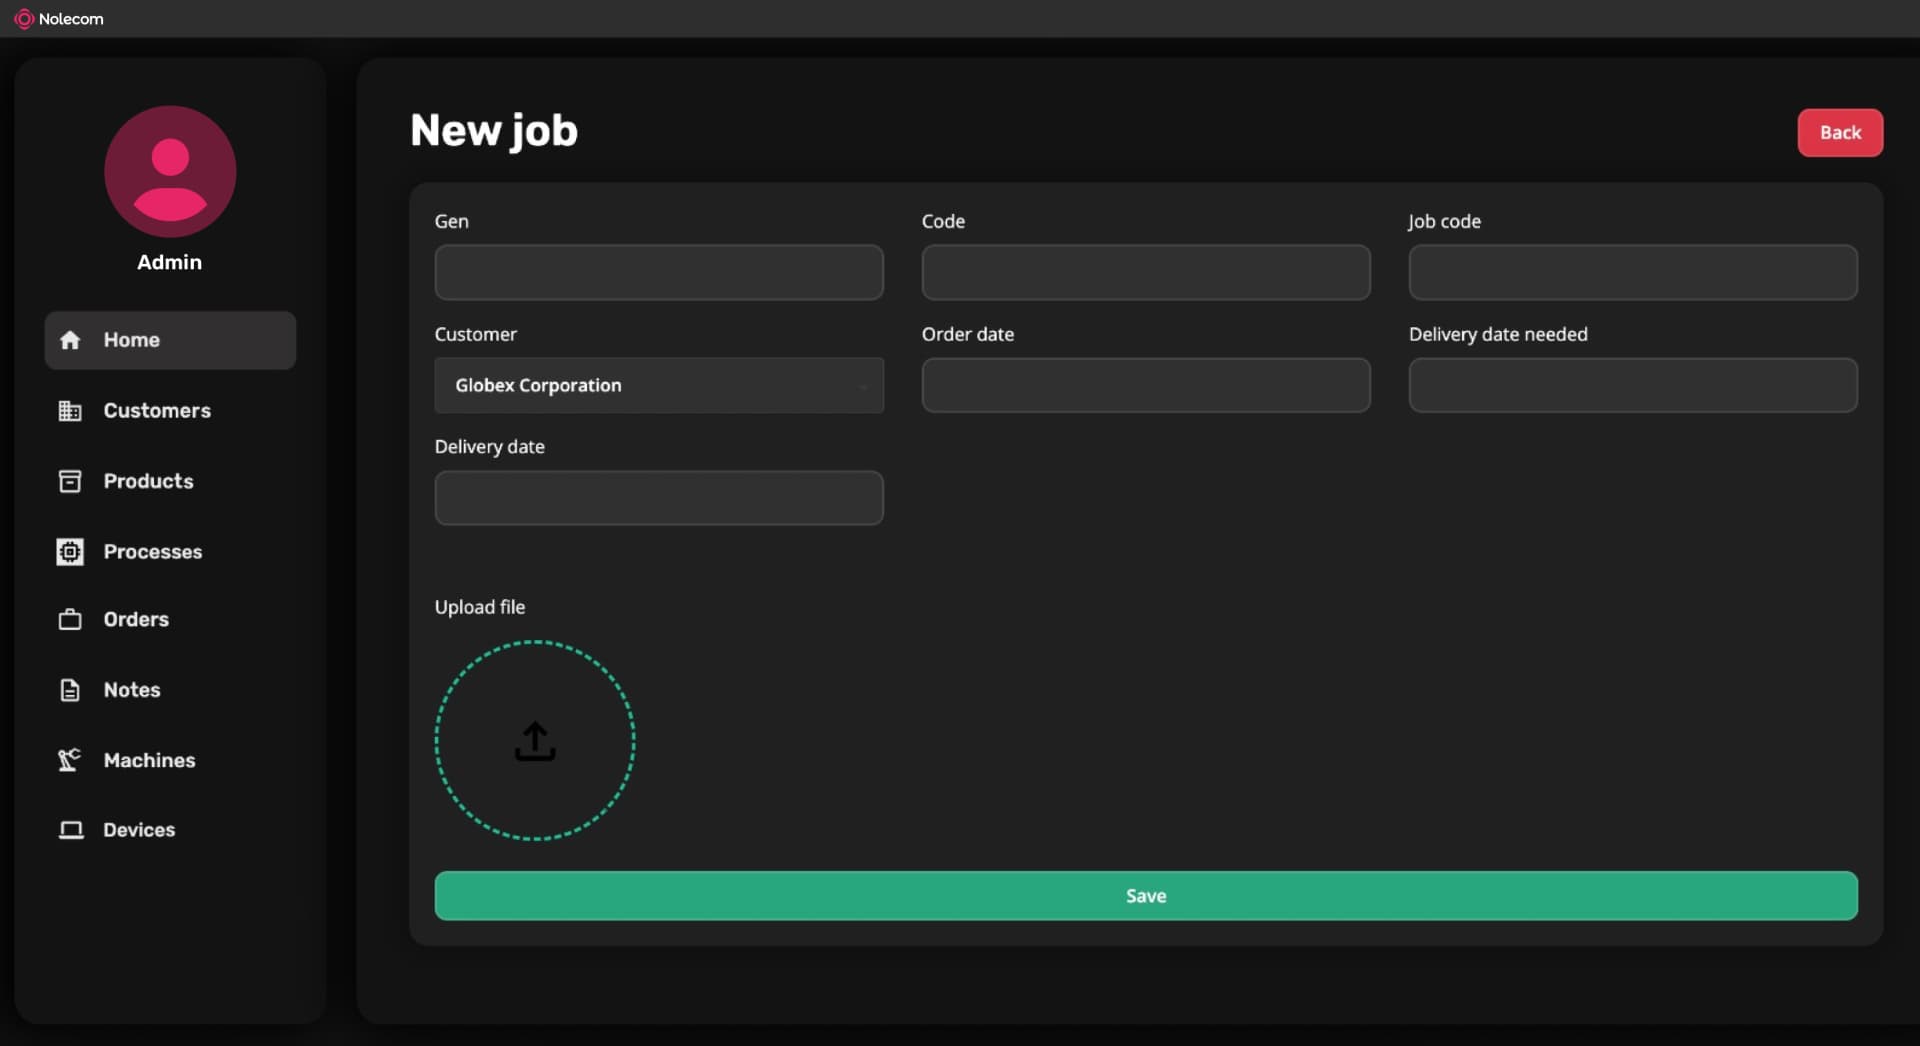This screenshot has height=1046, width=1920.
Task: Focus the Gen input field
Action: click(659, 272)
